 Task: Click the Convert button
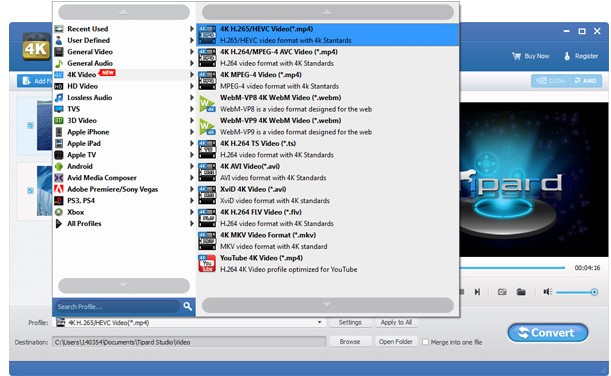(x=547, y=333)
